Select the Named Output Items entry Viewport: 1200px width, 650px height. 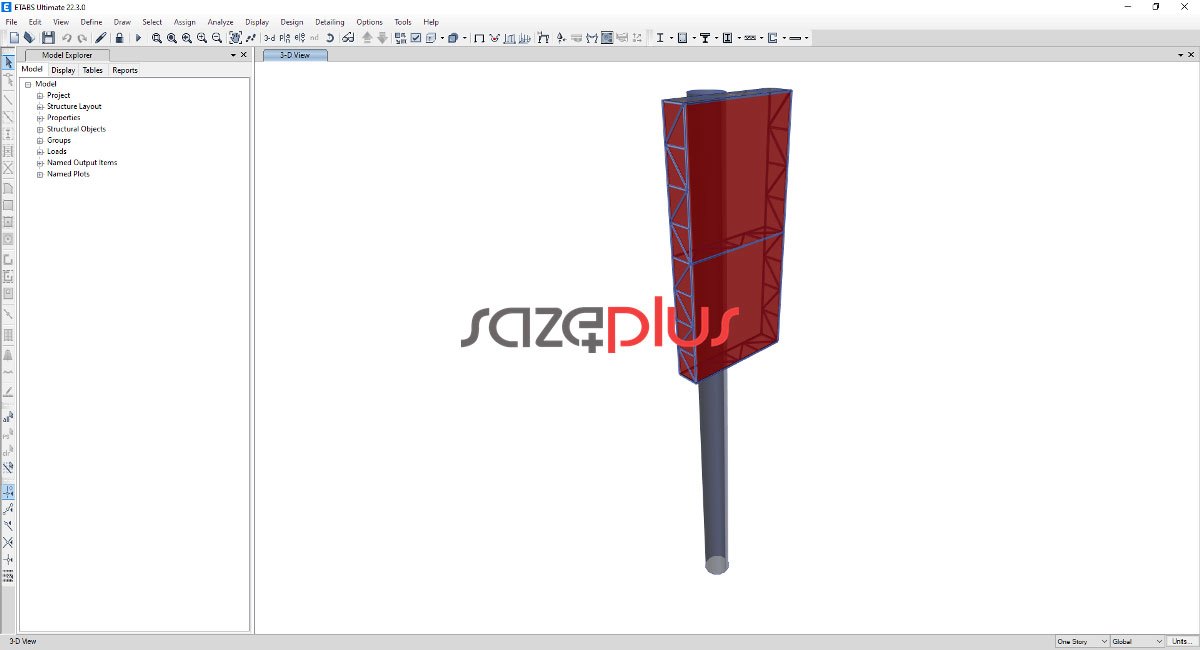(x=82, y=162)
